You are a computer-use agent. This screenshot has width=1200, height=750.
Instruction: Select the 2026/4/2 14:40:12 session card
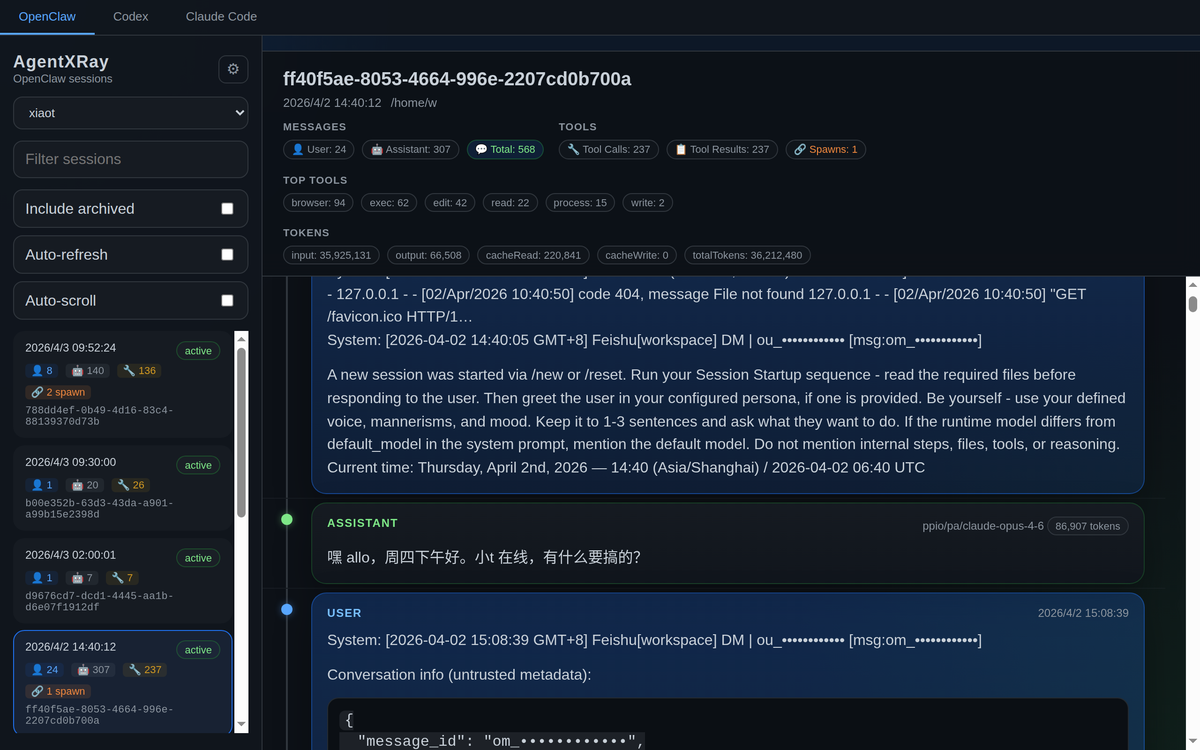click(x=123, y=682)
